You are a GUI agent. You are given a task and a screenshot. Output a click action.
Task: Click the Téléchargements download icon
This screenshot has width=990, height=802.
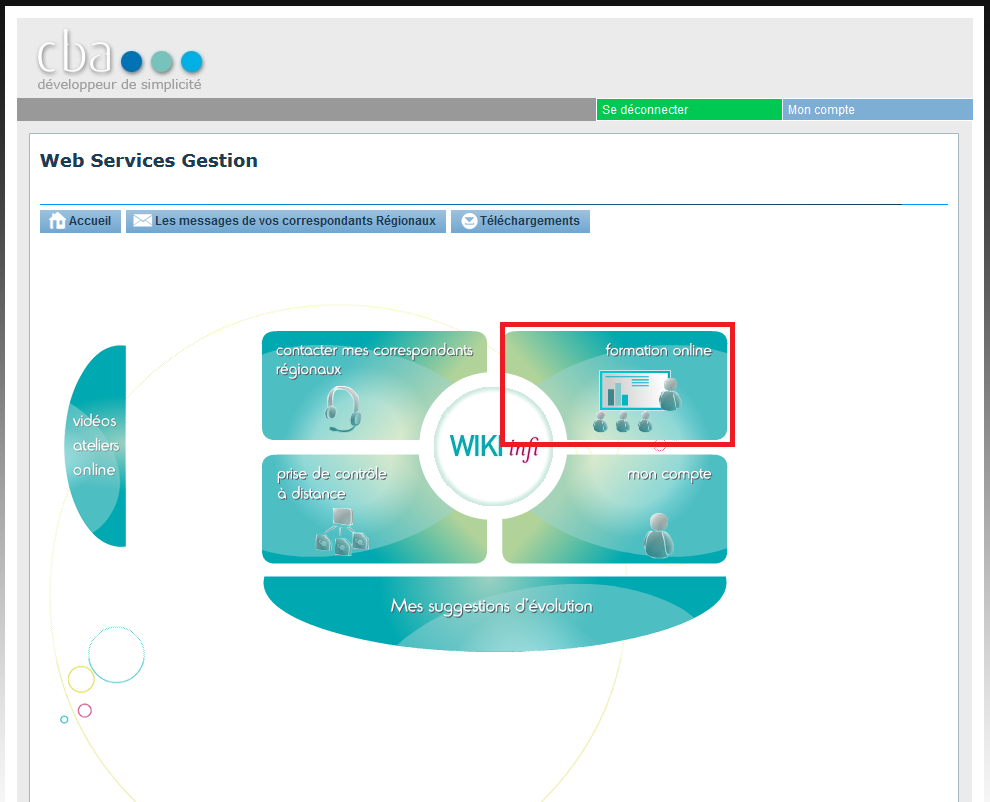[x=469, y=221]
